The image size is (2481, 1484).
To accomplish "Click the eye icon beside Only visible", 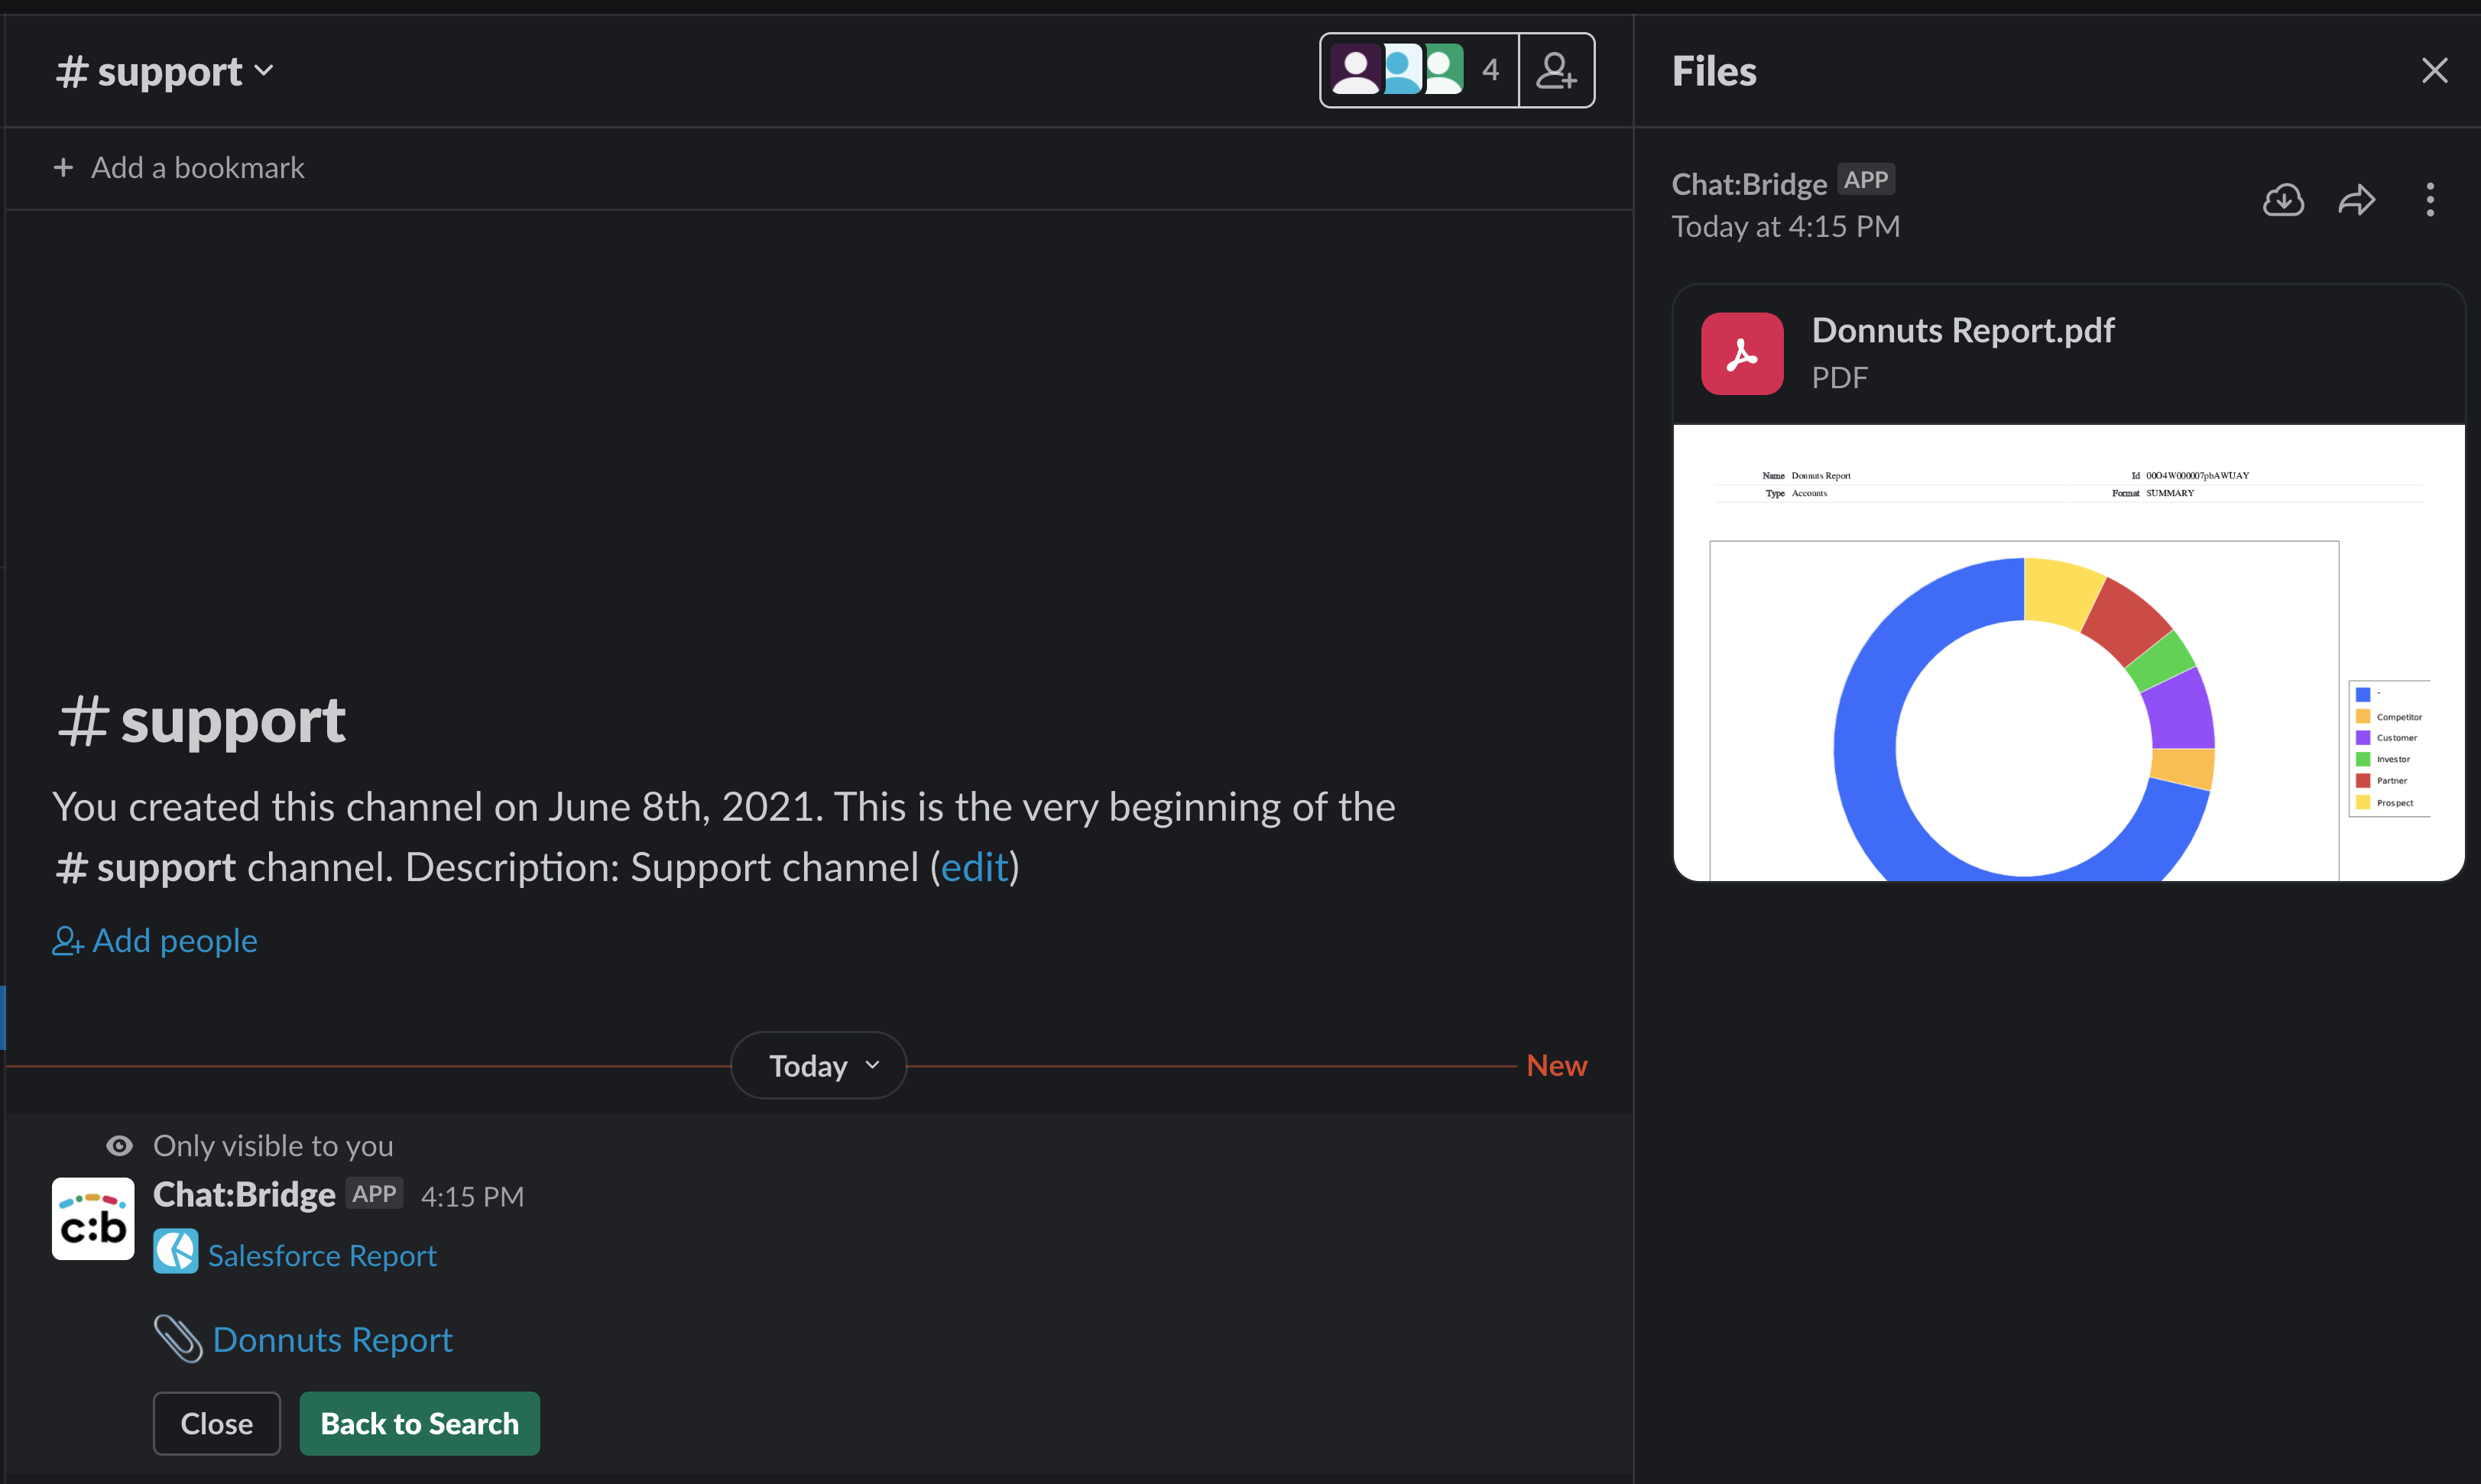I will coord(119,1146).
